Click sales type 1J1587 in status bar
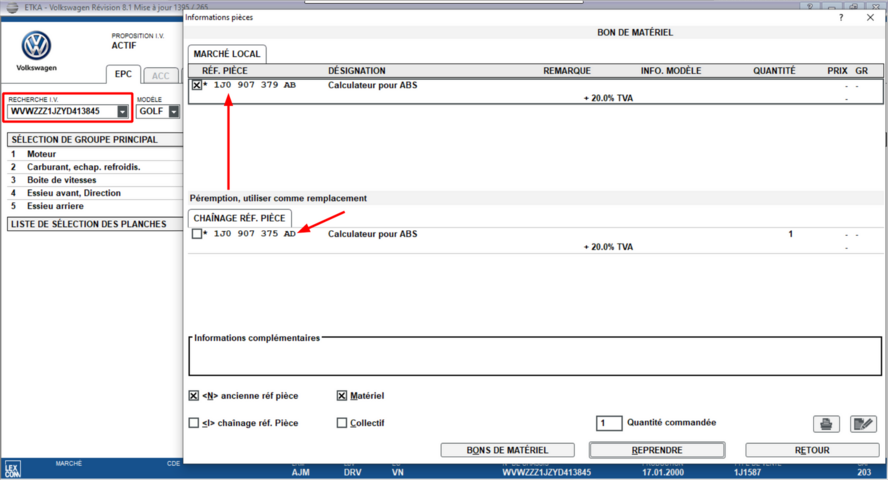The height and width of the screenshot is (480, 888). 748,472
